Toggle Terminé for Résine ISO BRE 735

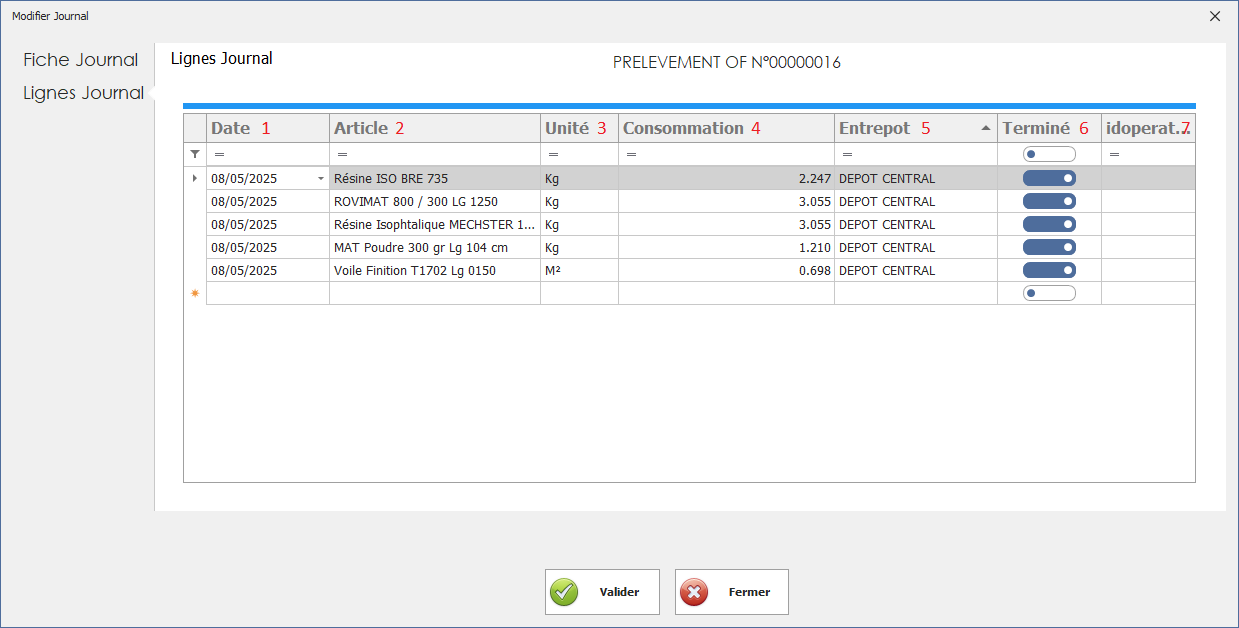(x=1049, y=178)
